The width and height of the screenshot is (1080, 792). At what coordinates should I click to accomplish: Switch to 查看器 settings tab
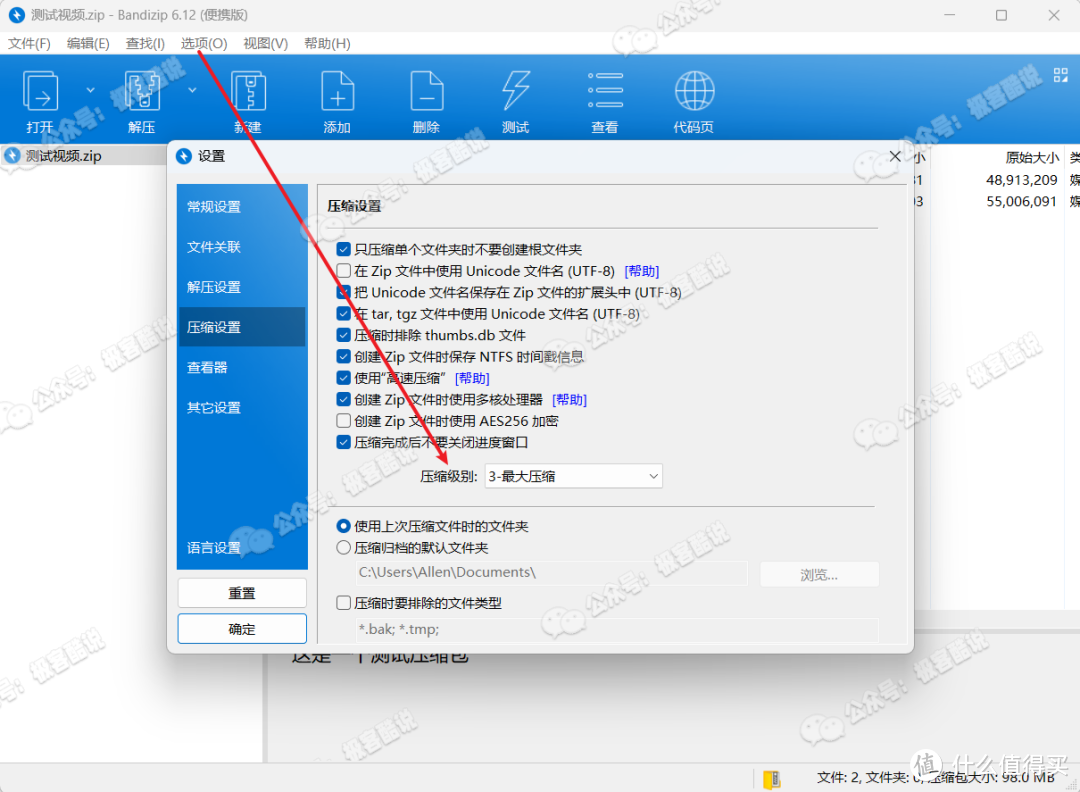tap(241, 367)
